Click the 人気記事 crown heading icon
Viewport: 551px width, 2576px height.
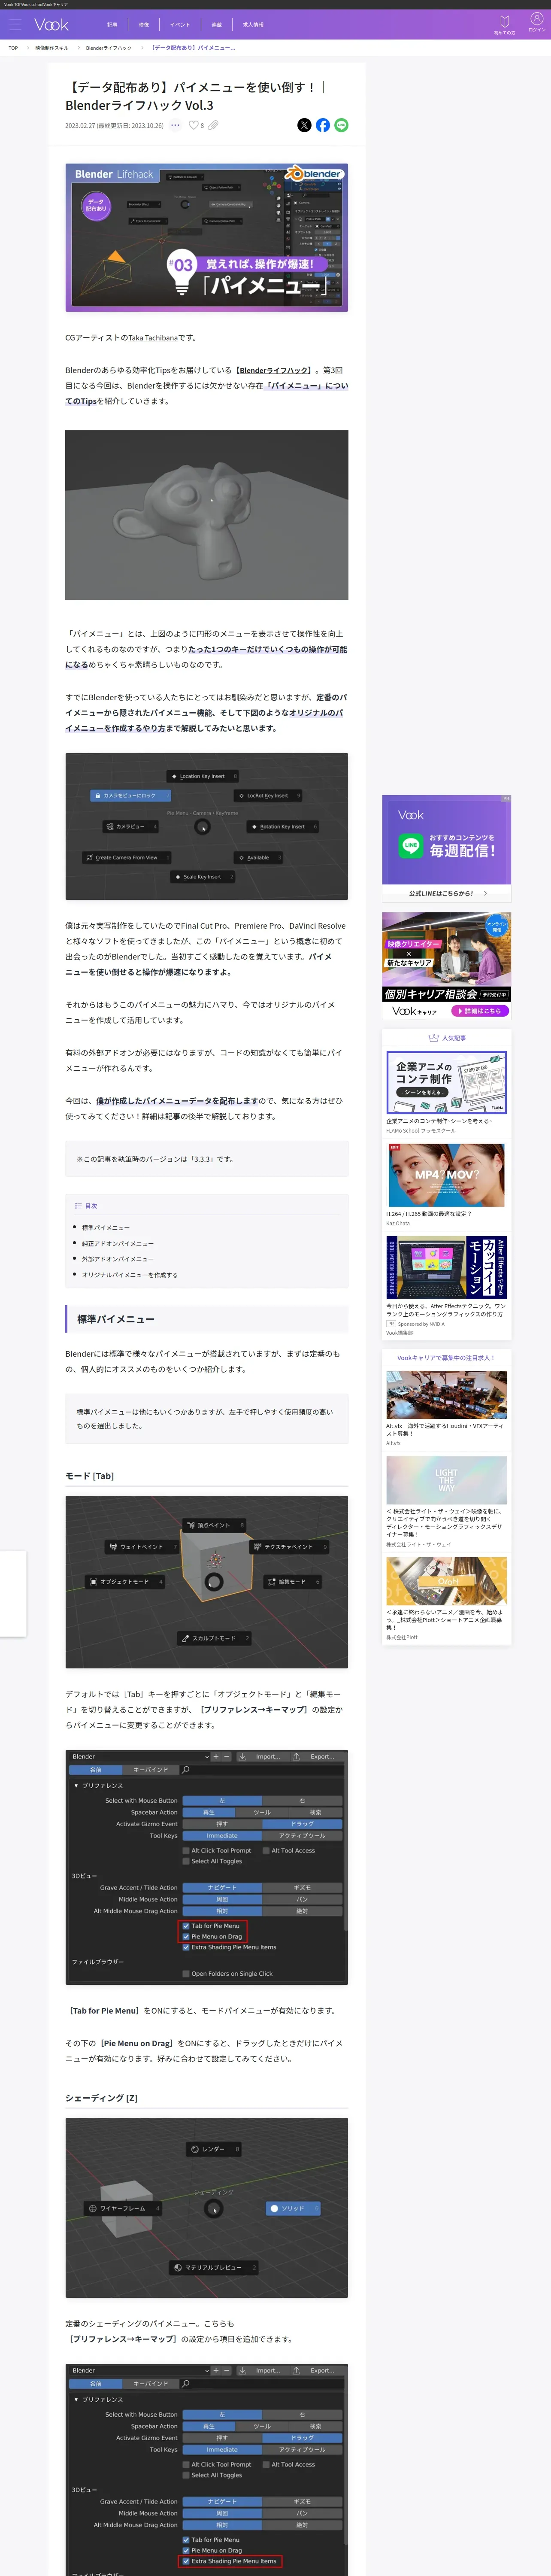coord(433,1038)
